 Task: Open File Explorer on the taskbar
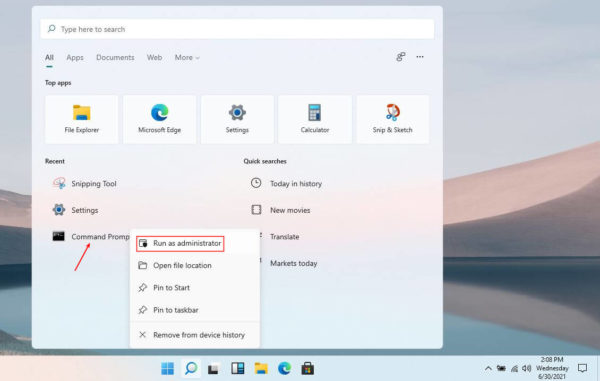(261, 368)
